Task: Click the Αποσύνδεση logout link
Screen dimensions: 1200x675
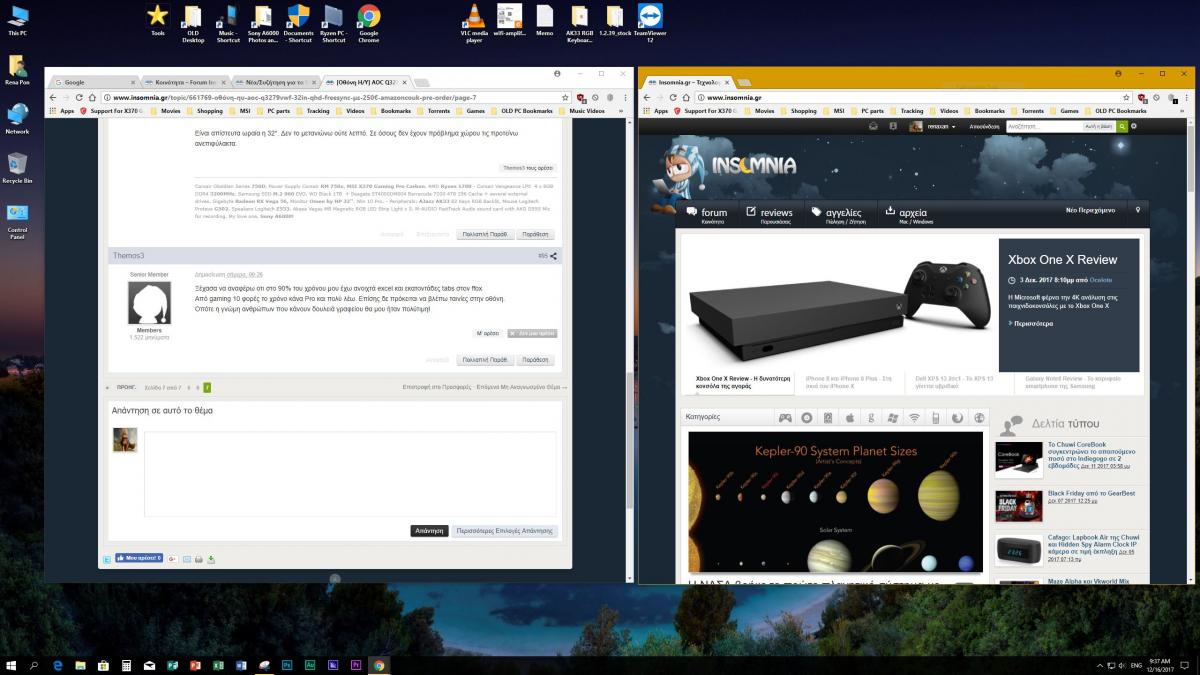Action: click(984, 127)
